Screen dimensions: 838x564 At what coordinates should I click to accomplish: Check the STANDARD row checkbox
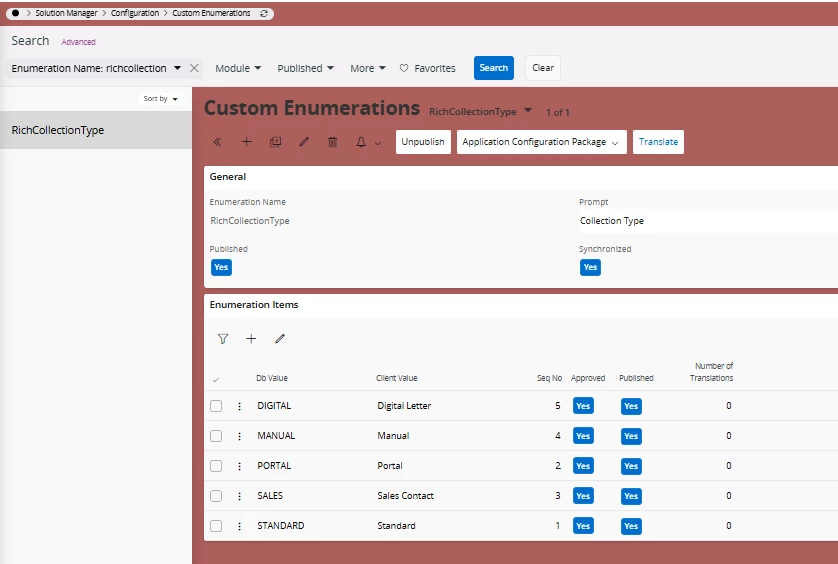[216, 526]
